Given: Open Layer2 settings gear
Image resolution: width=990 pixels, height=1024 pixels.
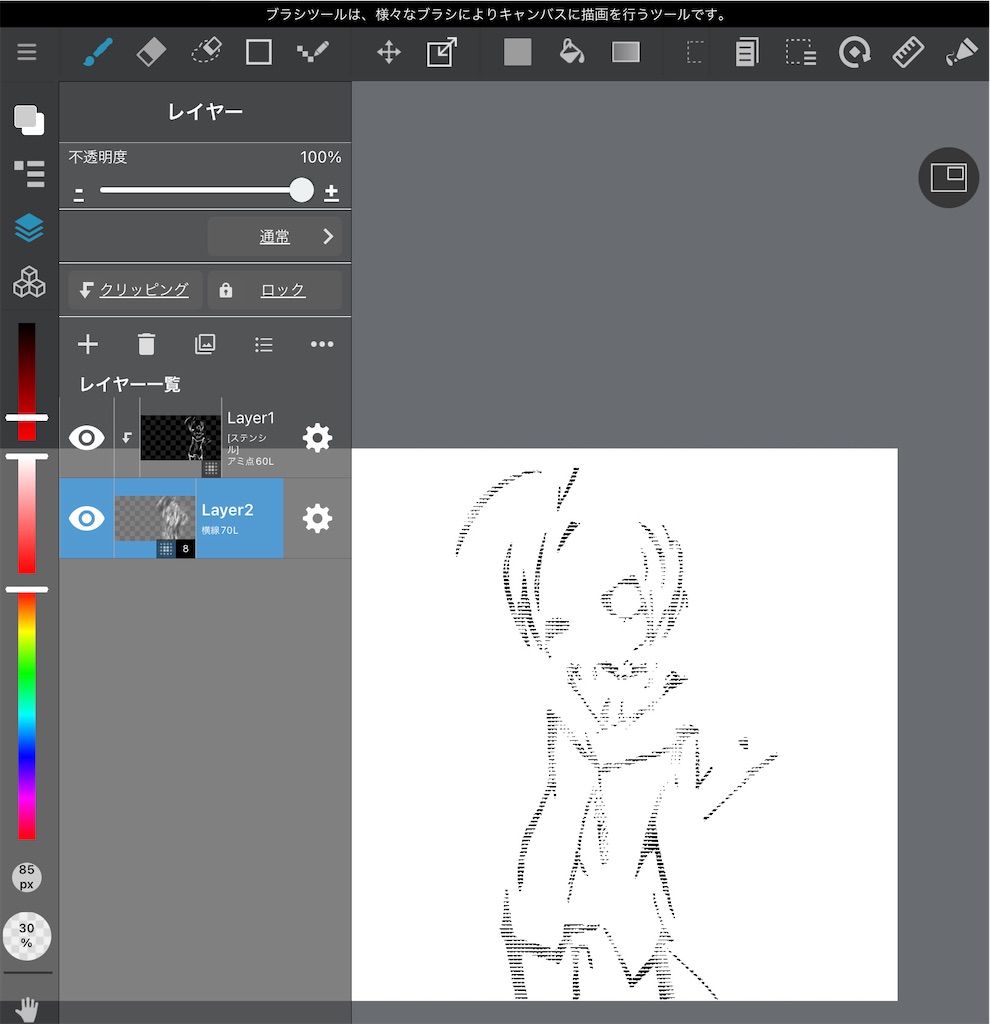Looking at the screenshot, I should pos(317,518).
